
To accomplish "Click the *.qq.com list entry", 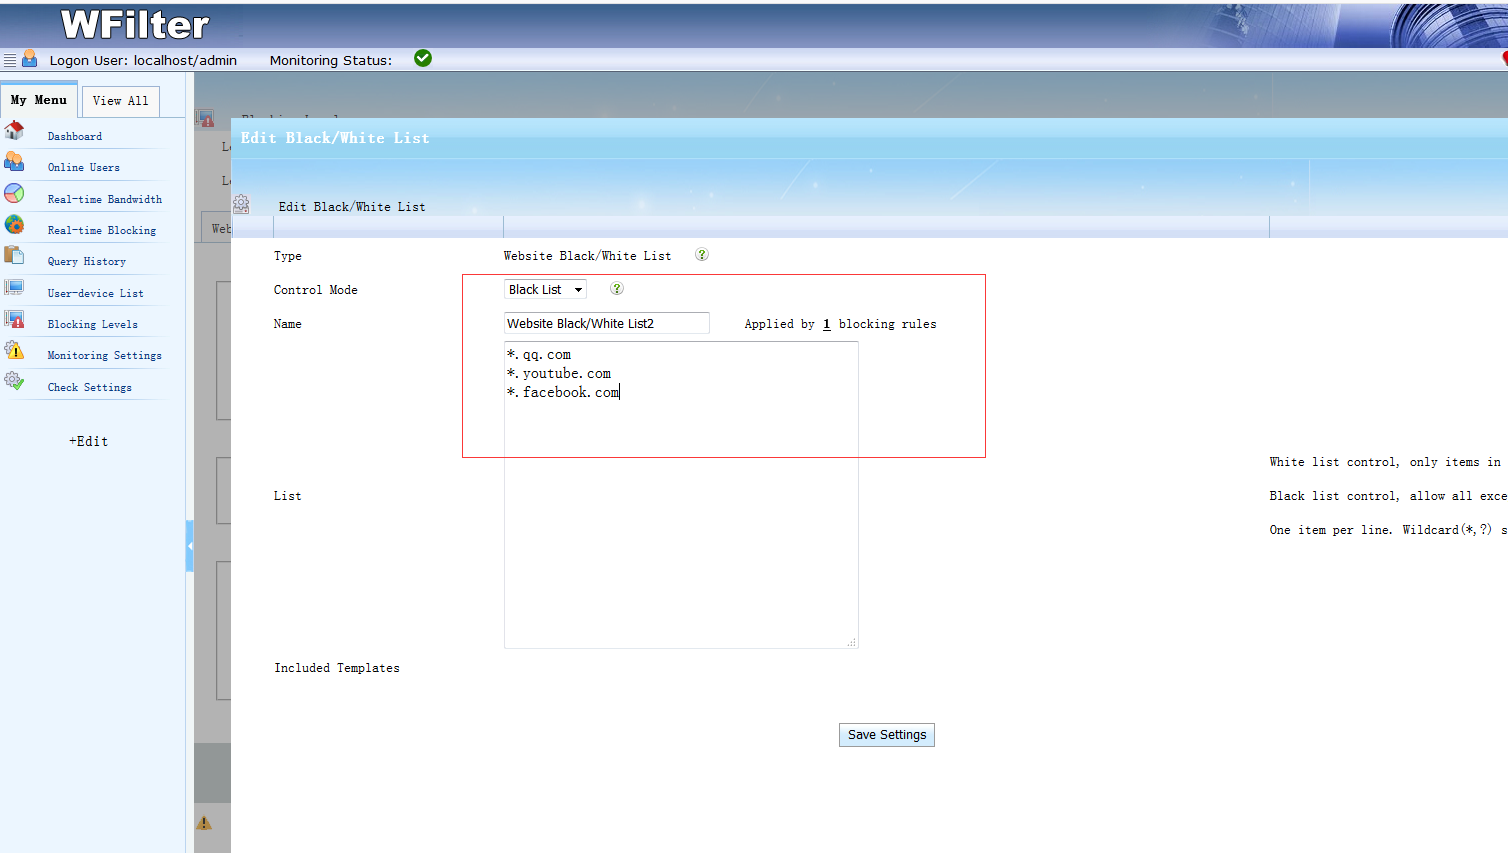I will pos(539,354).
